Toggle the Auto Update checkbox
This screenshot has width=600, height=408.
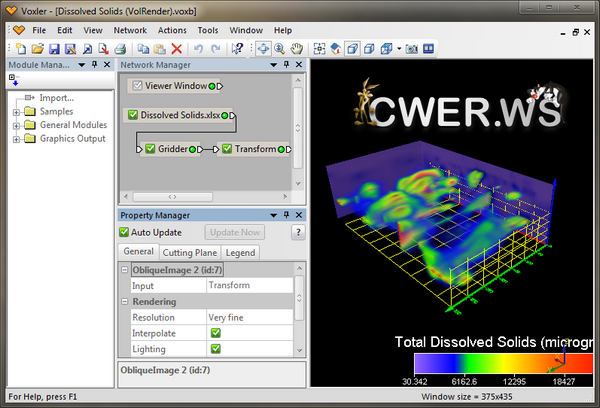pyautogui.click(x=125, y=232)
